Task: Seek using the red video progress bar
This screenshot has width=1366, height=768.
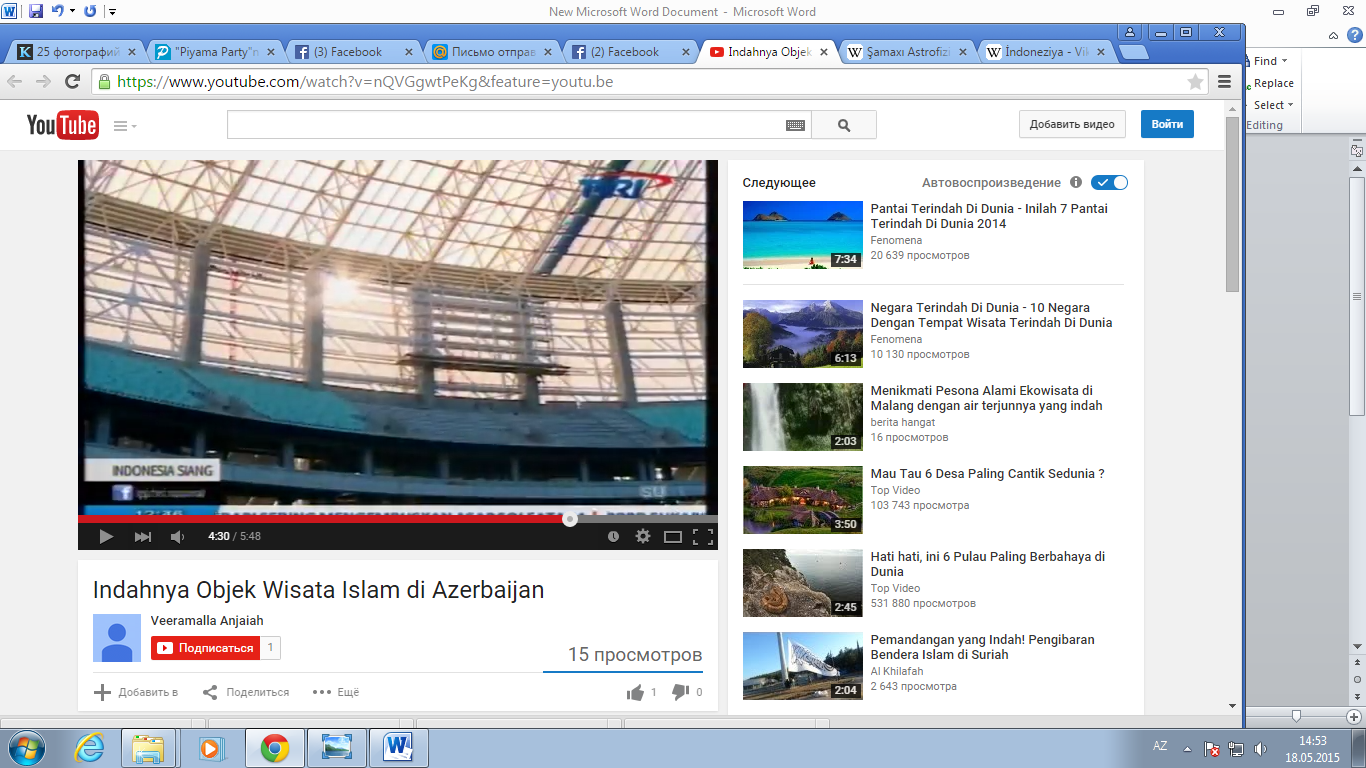Action: [x=322, y=519]
